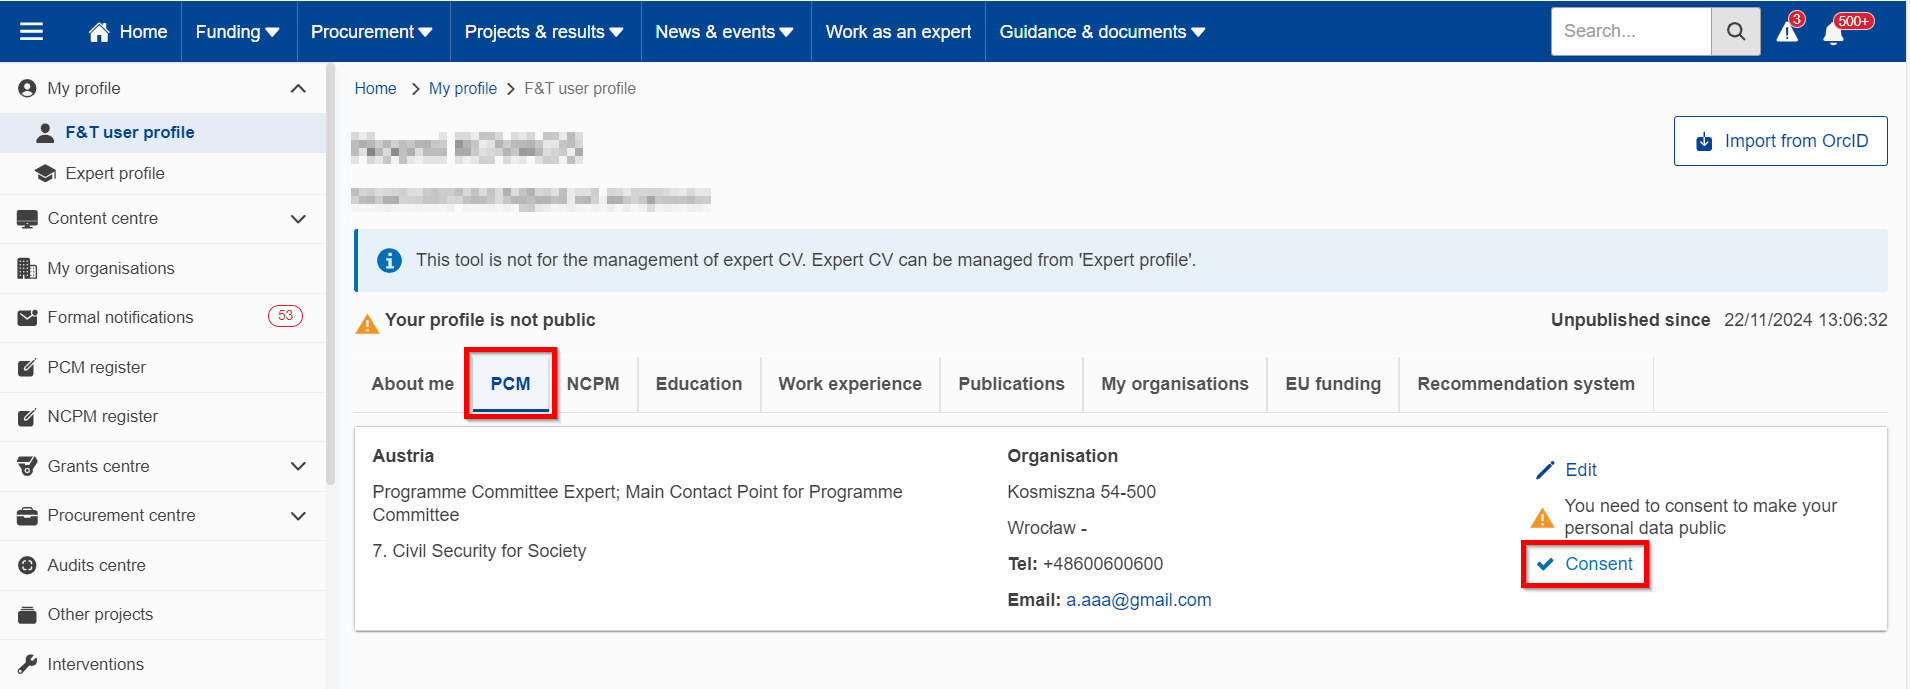The image size is (1910, 689).
Task: Open the notifications bell icon
Action: [x=1833, y=33]
